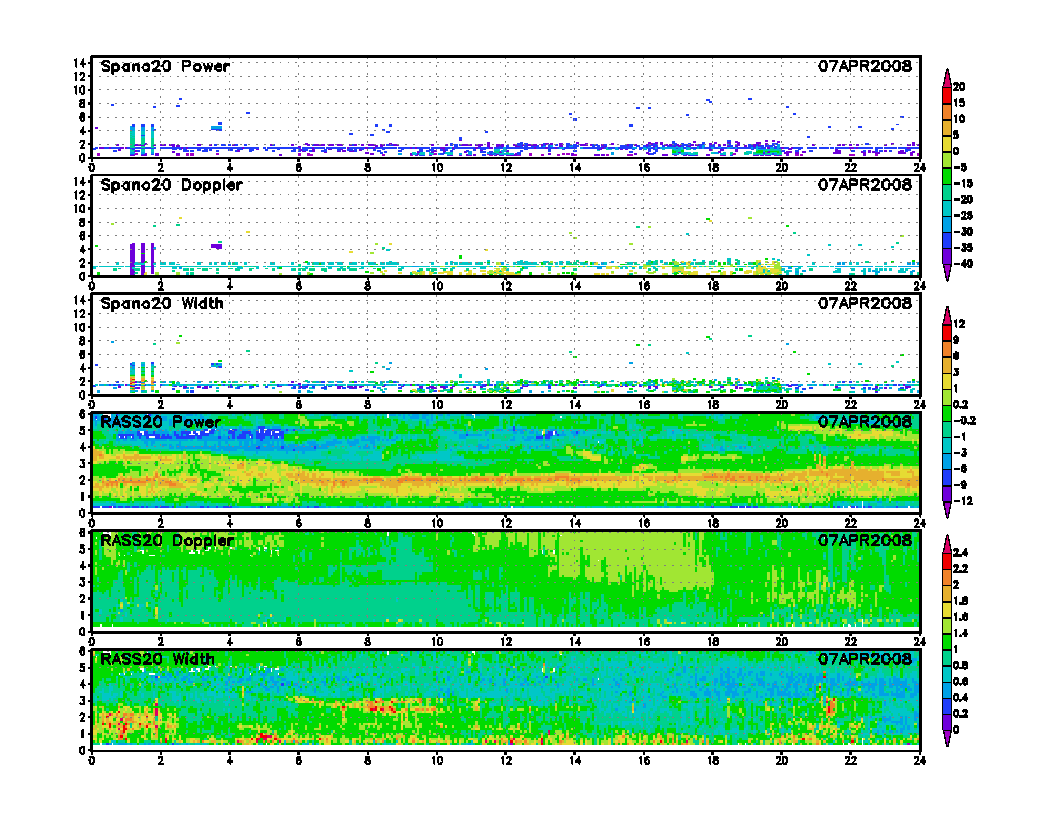Click the "Spano20 Doppler" panel title

pos(171,184)
